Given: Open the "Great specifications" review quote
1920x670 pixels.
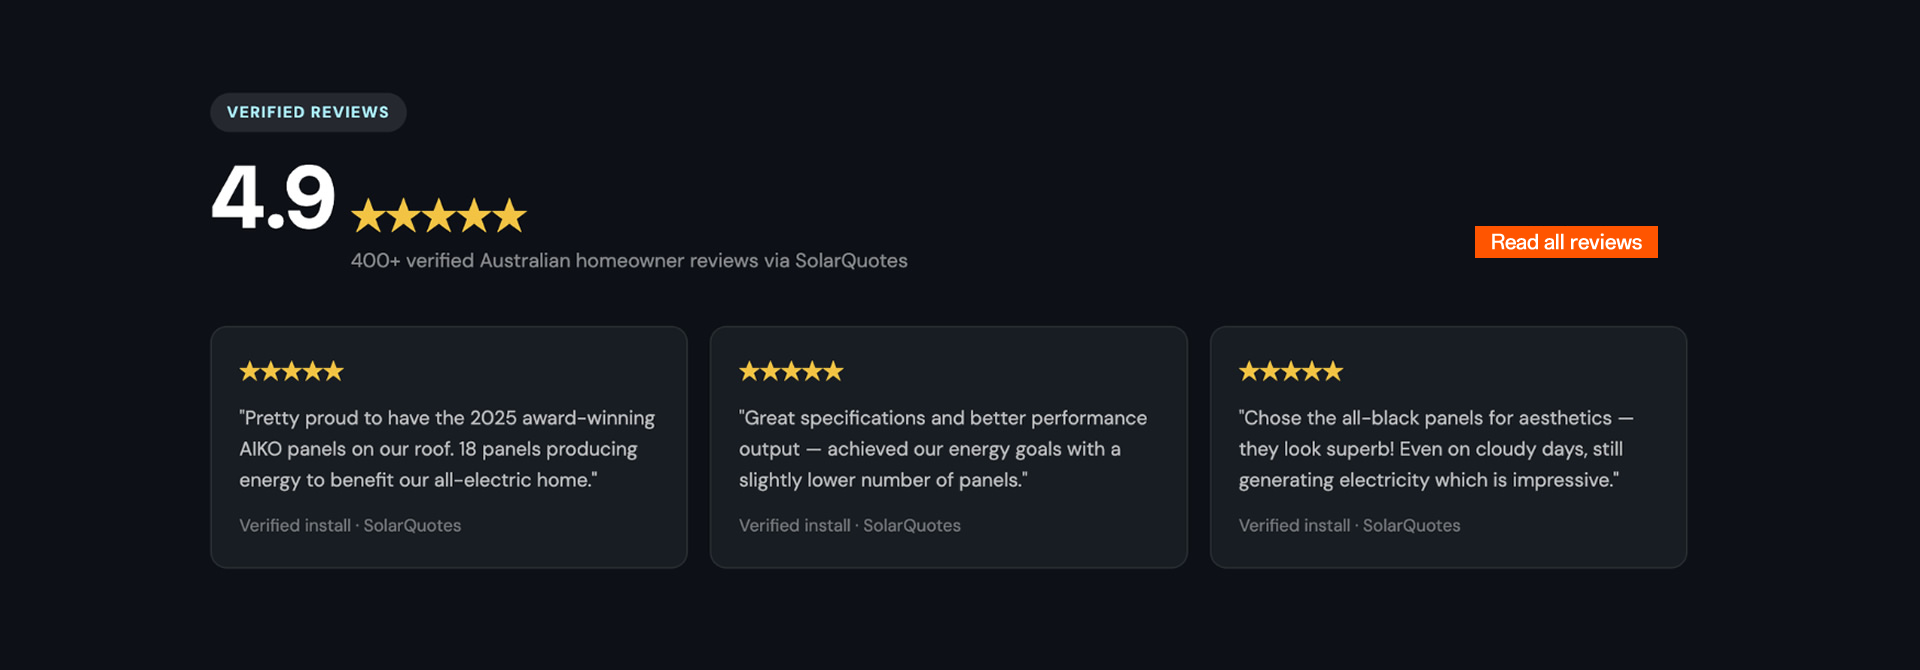Looking at the screenshot, I should click(943, 449).
